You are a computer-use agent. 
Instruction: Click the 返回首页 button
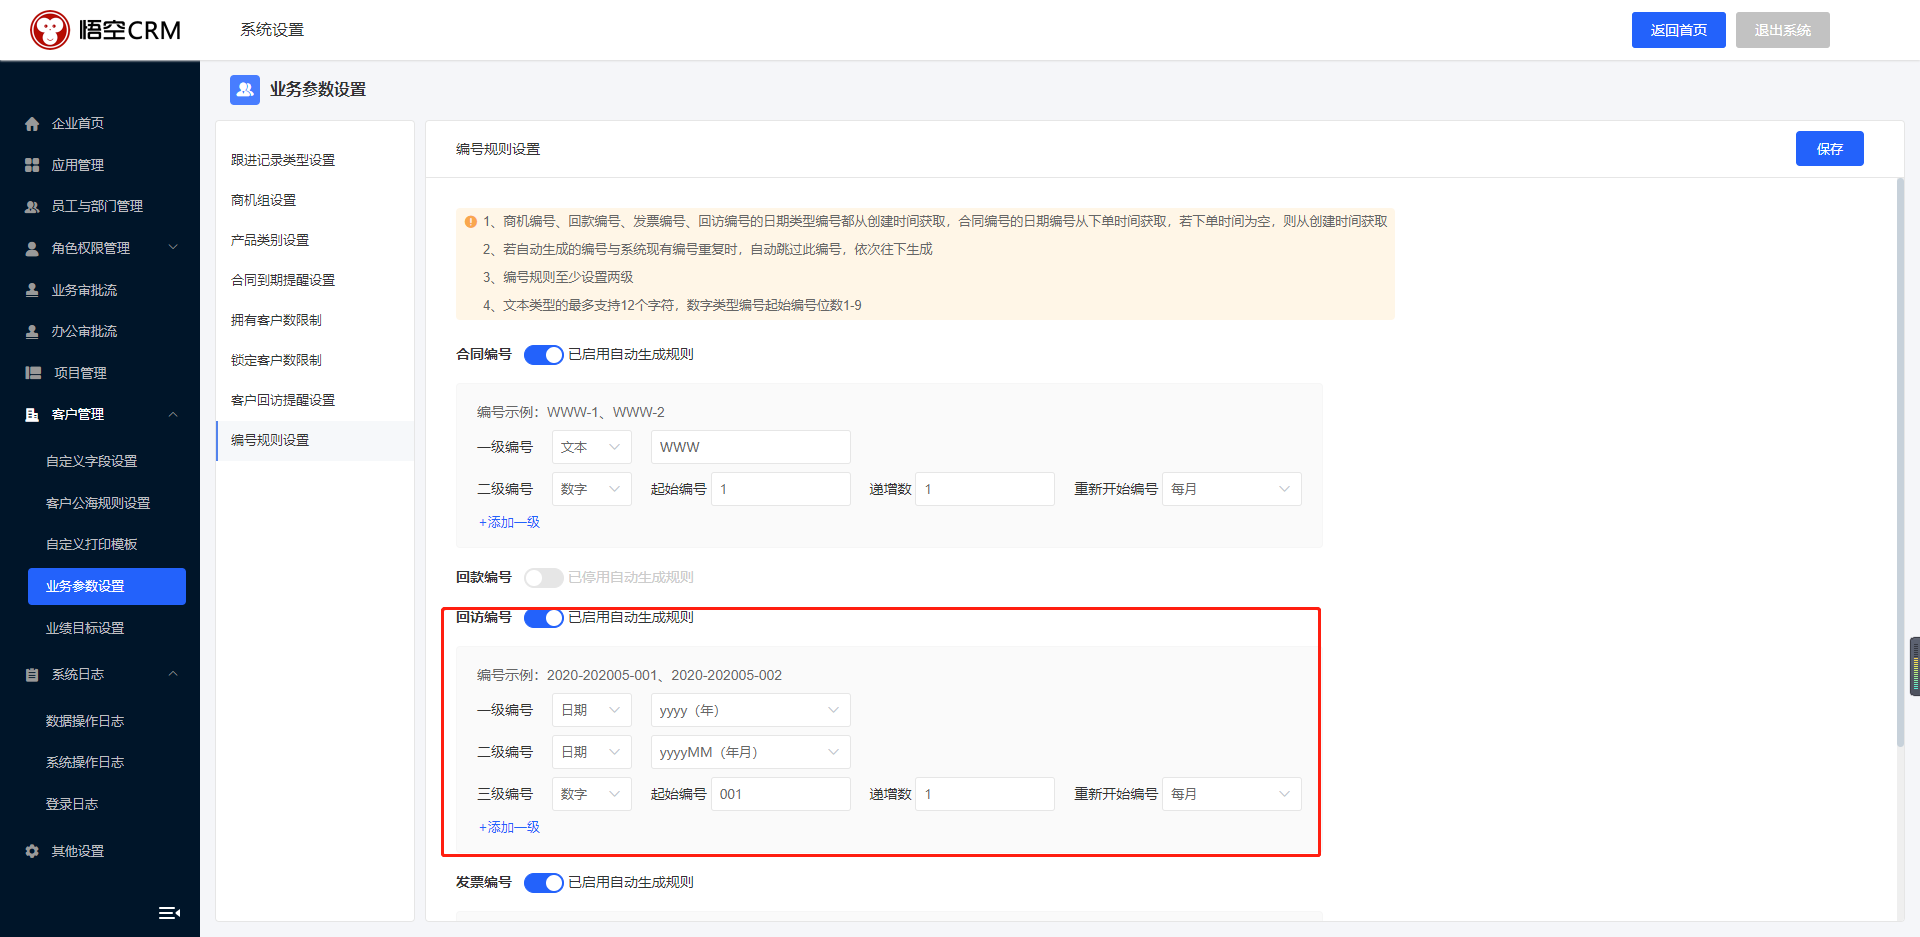coord(1678,30)
